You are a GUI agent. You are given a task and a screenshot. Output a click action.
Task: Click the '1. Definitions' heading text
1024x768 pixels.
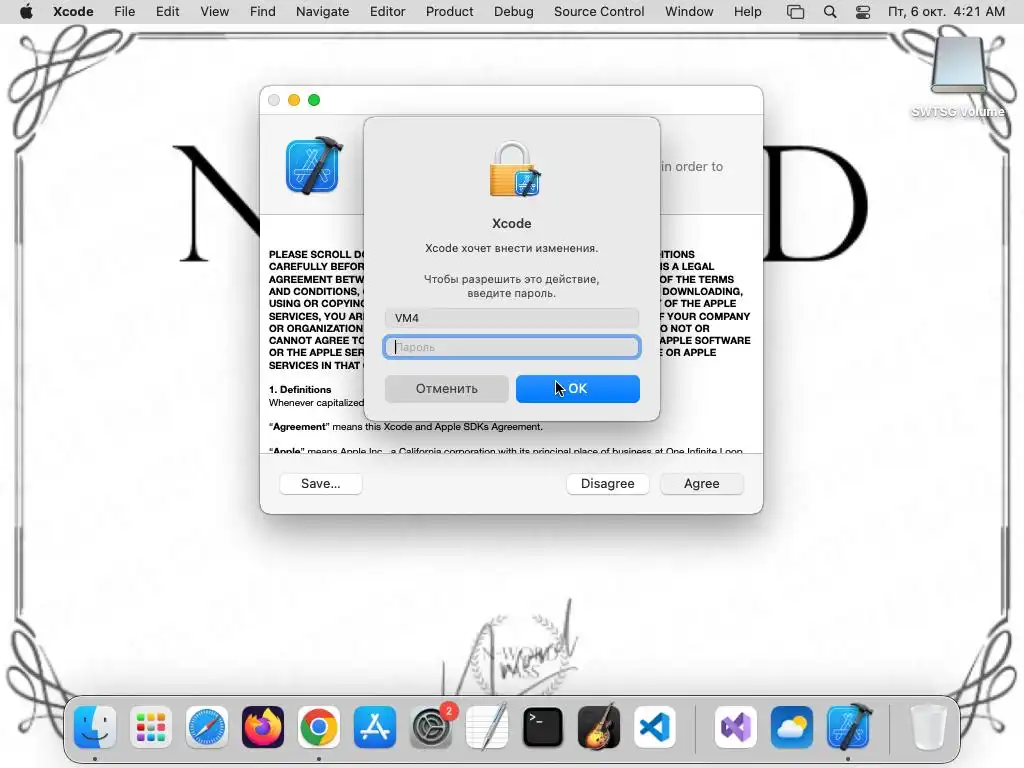click(300, 390)
